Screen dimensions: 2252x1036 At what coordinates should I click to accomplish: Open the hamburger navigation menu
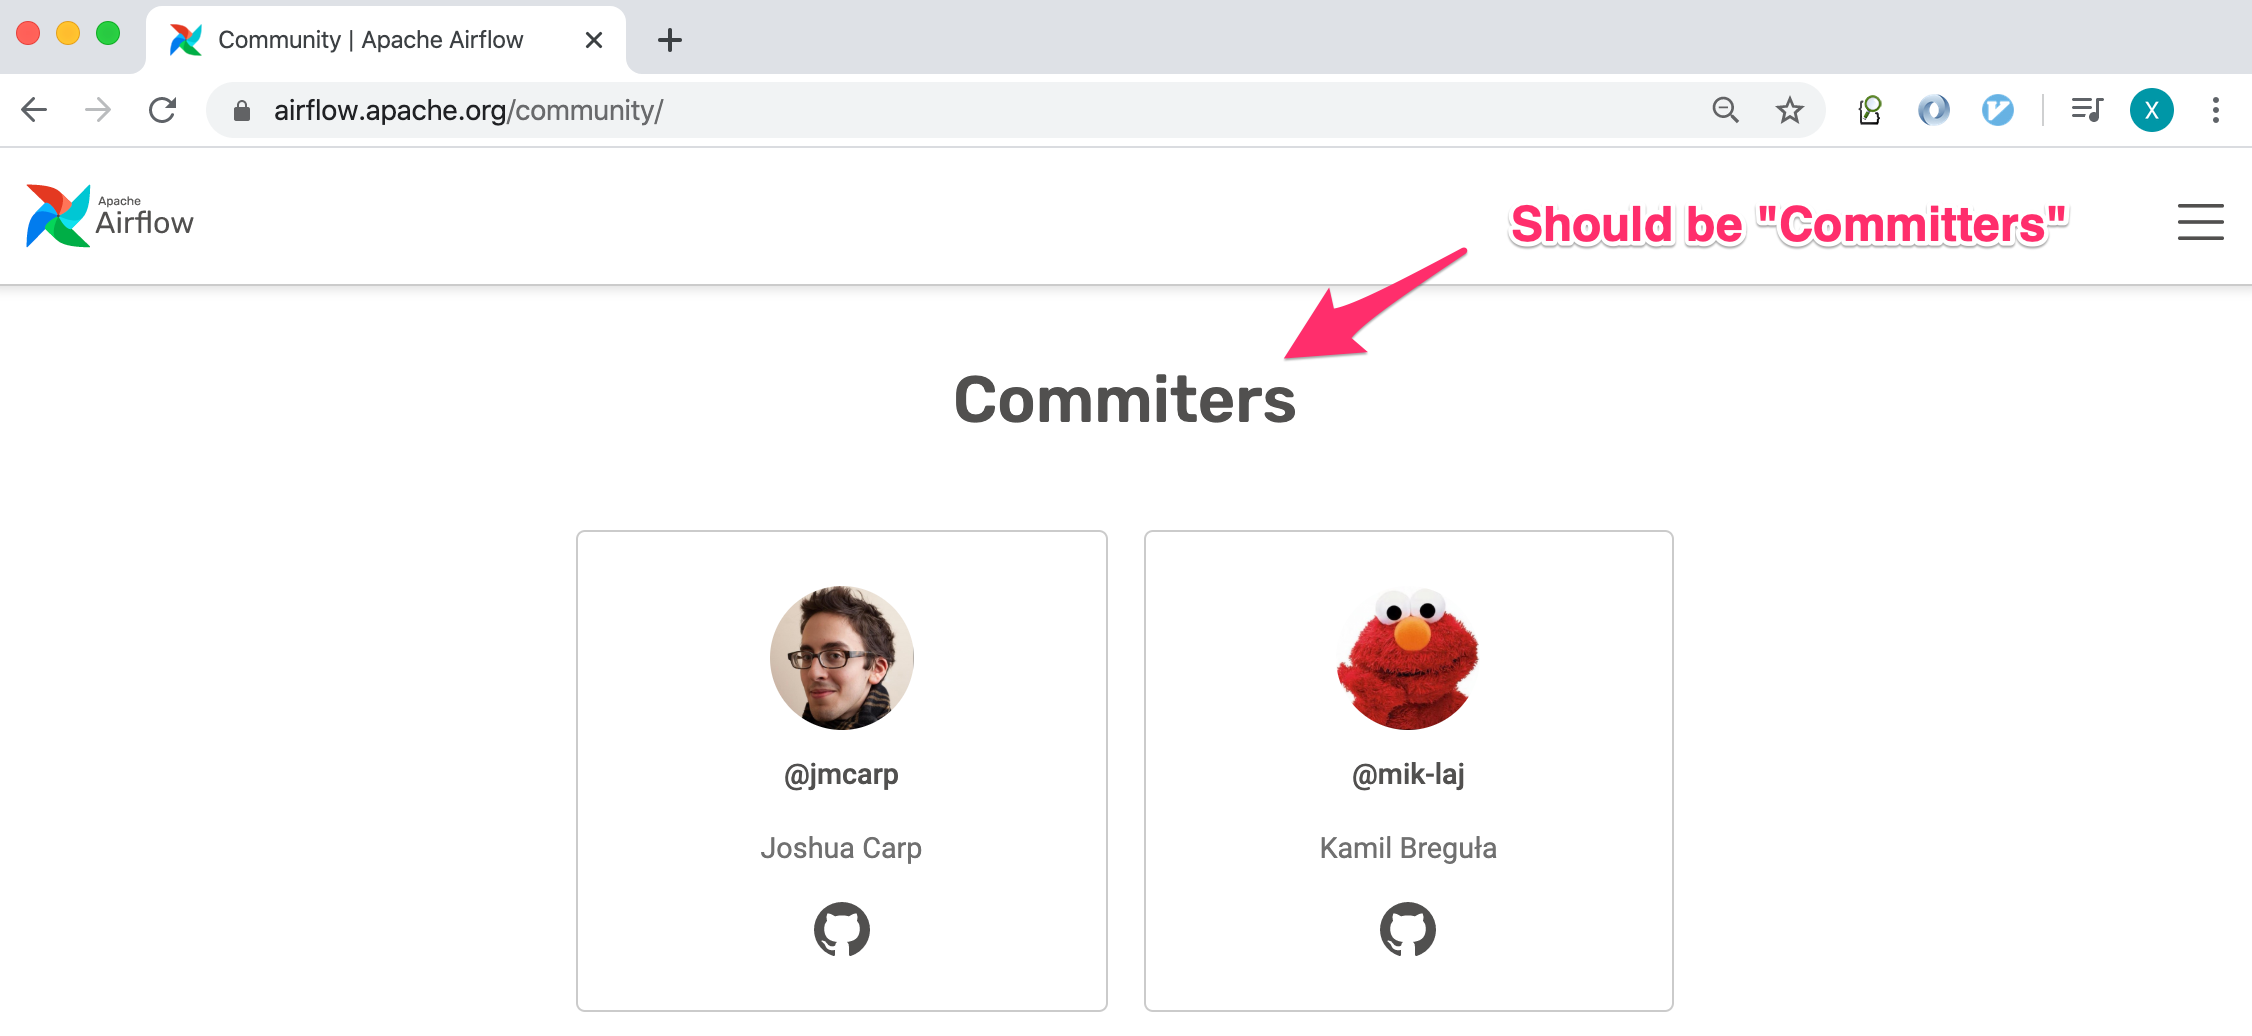[2200, 222]
